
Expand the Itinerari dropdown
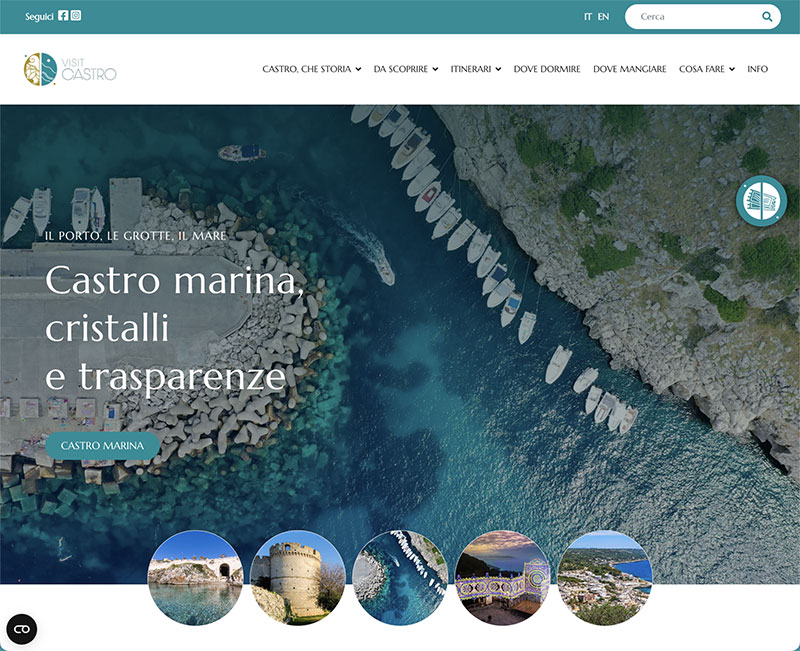pos(475,69)
